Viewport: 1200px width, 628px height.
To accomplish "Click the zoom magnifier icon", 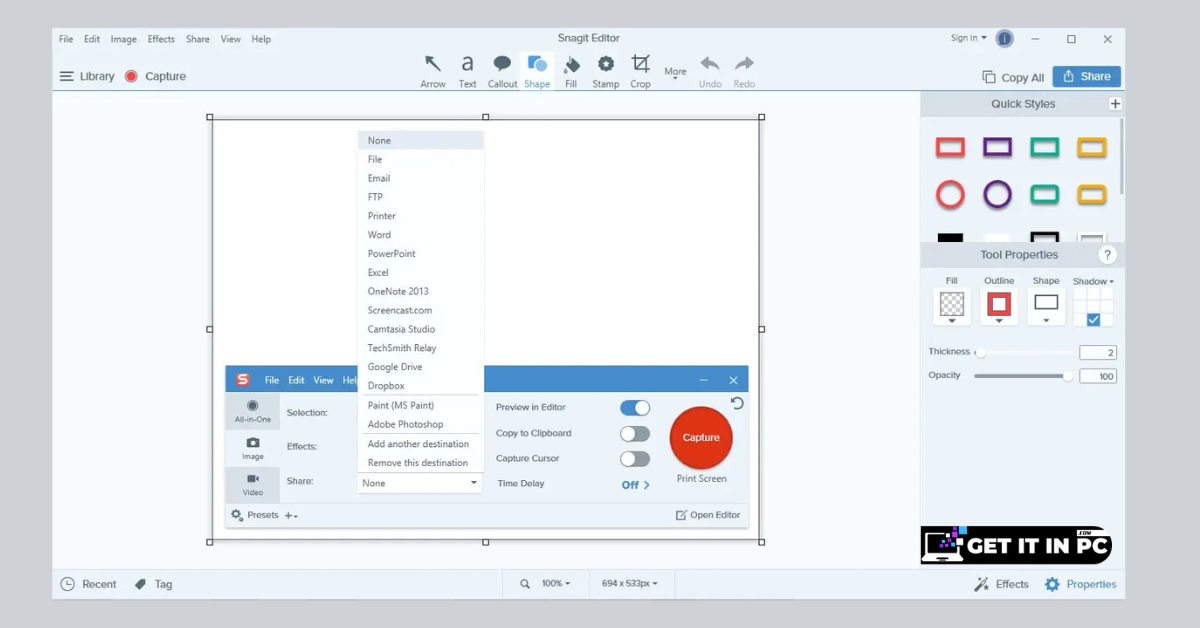I will [x=525, y=583].
